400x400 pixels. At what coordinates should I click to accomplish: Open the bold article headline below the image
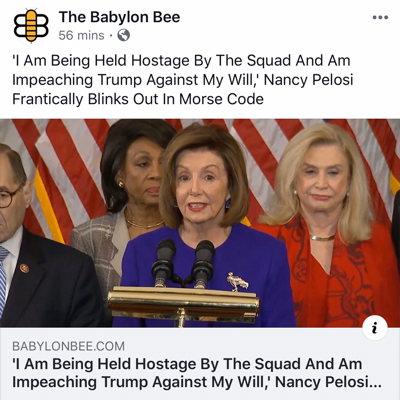[197, 373]
